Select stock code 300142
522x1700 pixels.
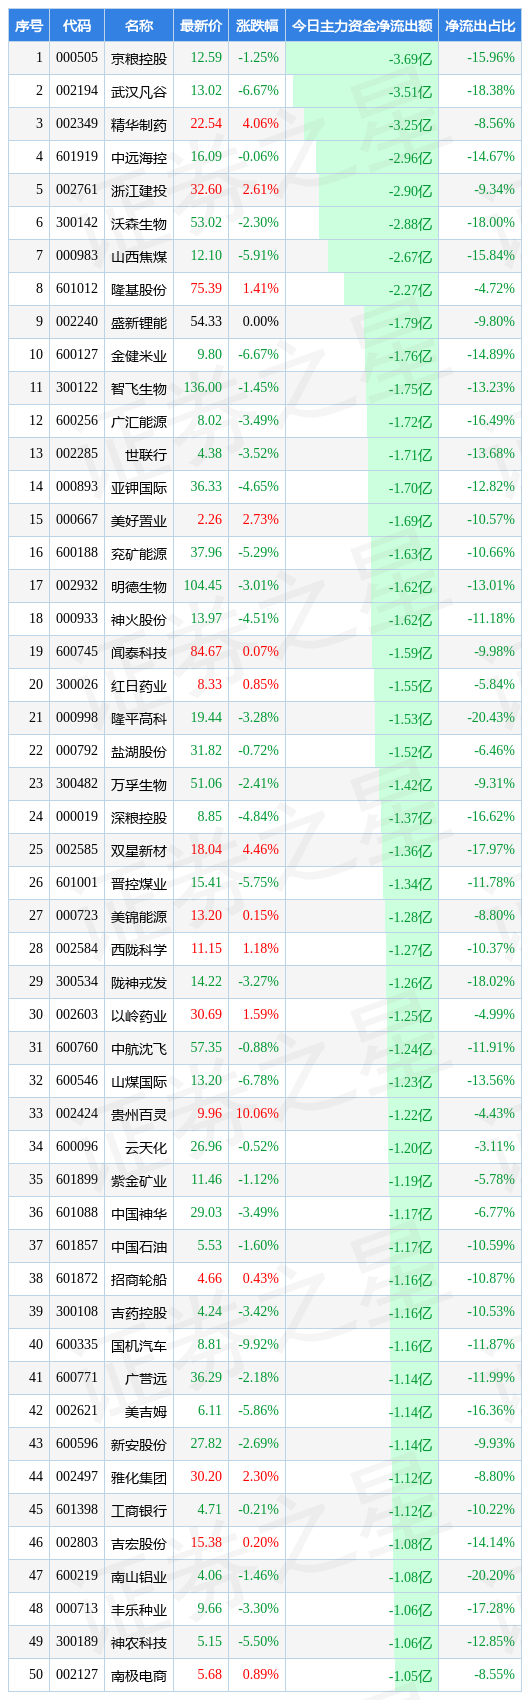(77, 223)
